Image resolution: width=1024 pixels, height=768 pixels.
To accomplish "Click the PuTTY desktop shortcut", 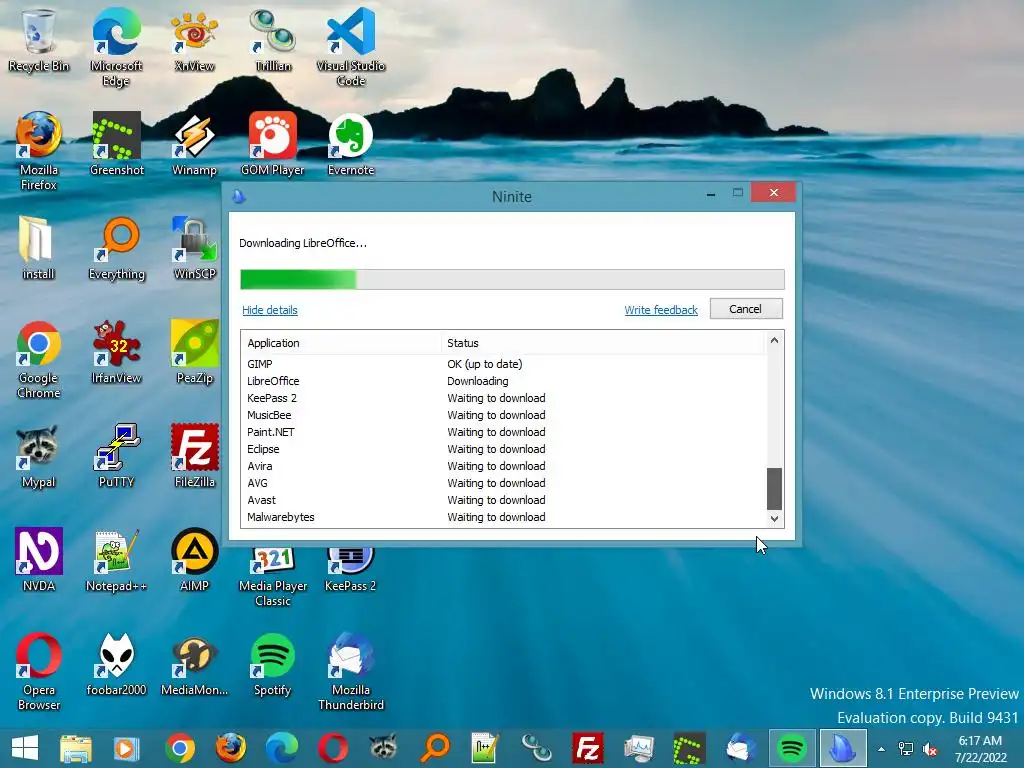I will [x=116, y=456].
